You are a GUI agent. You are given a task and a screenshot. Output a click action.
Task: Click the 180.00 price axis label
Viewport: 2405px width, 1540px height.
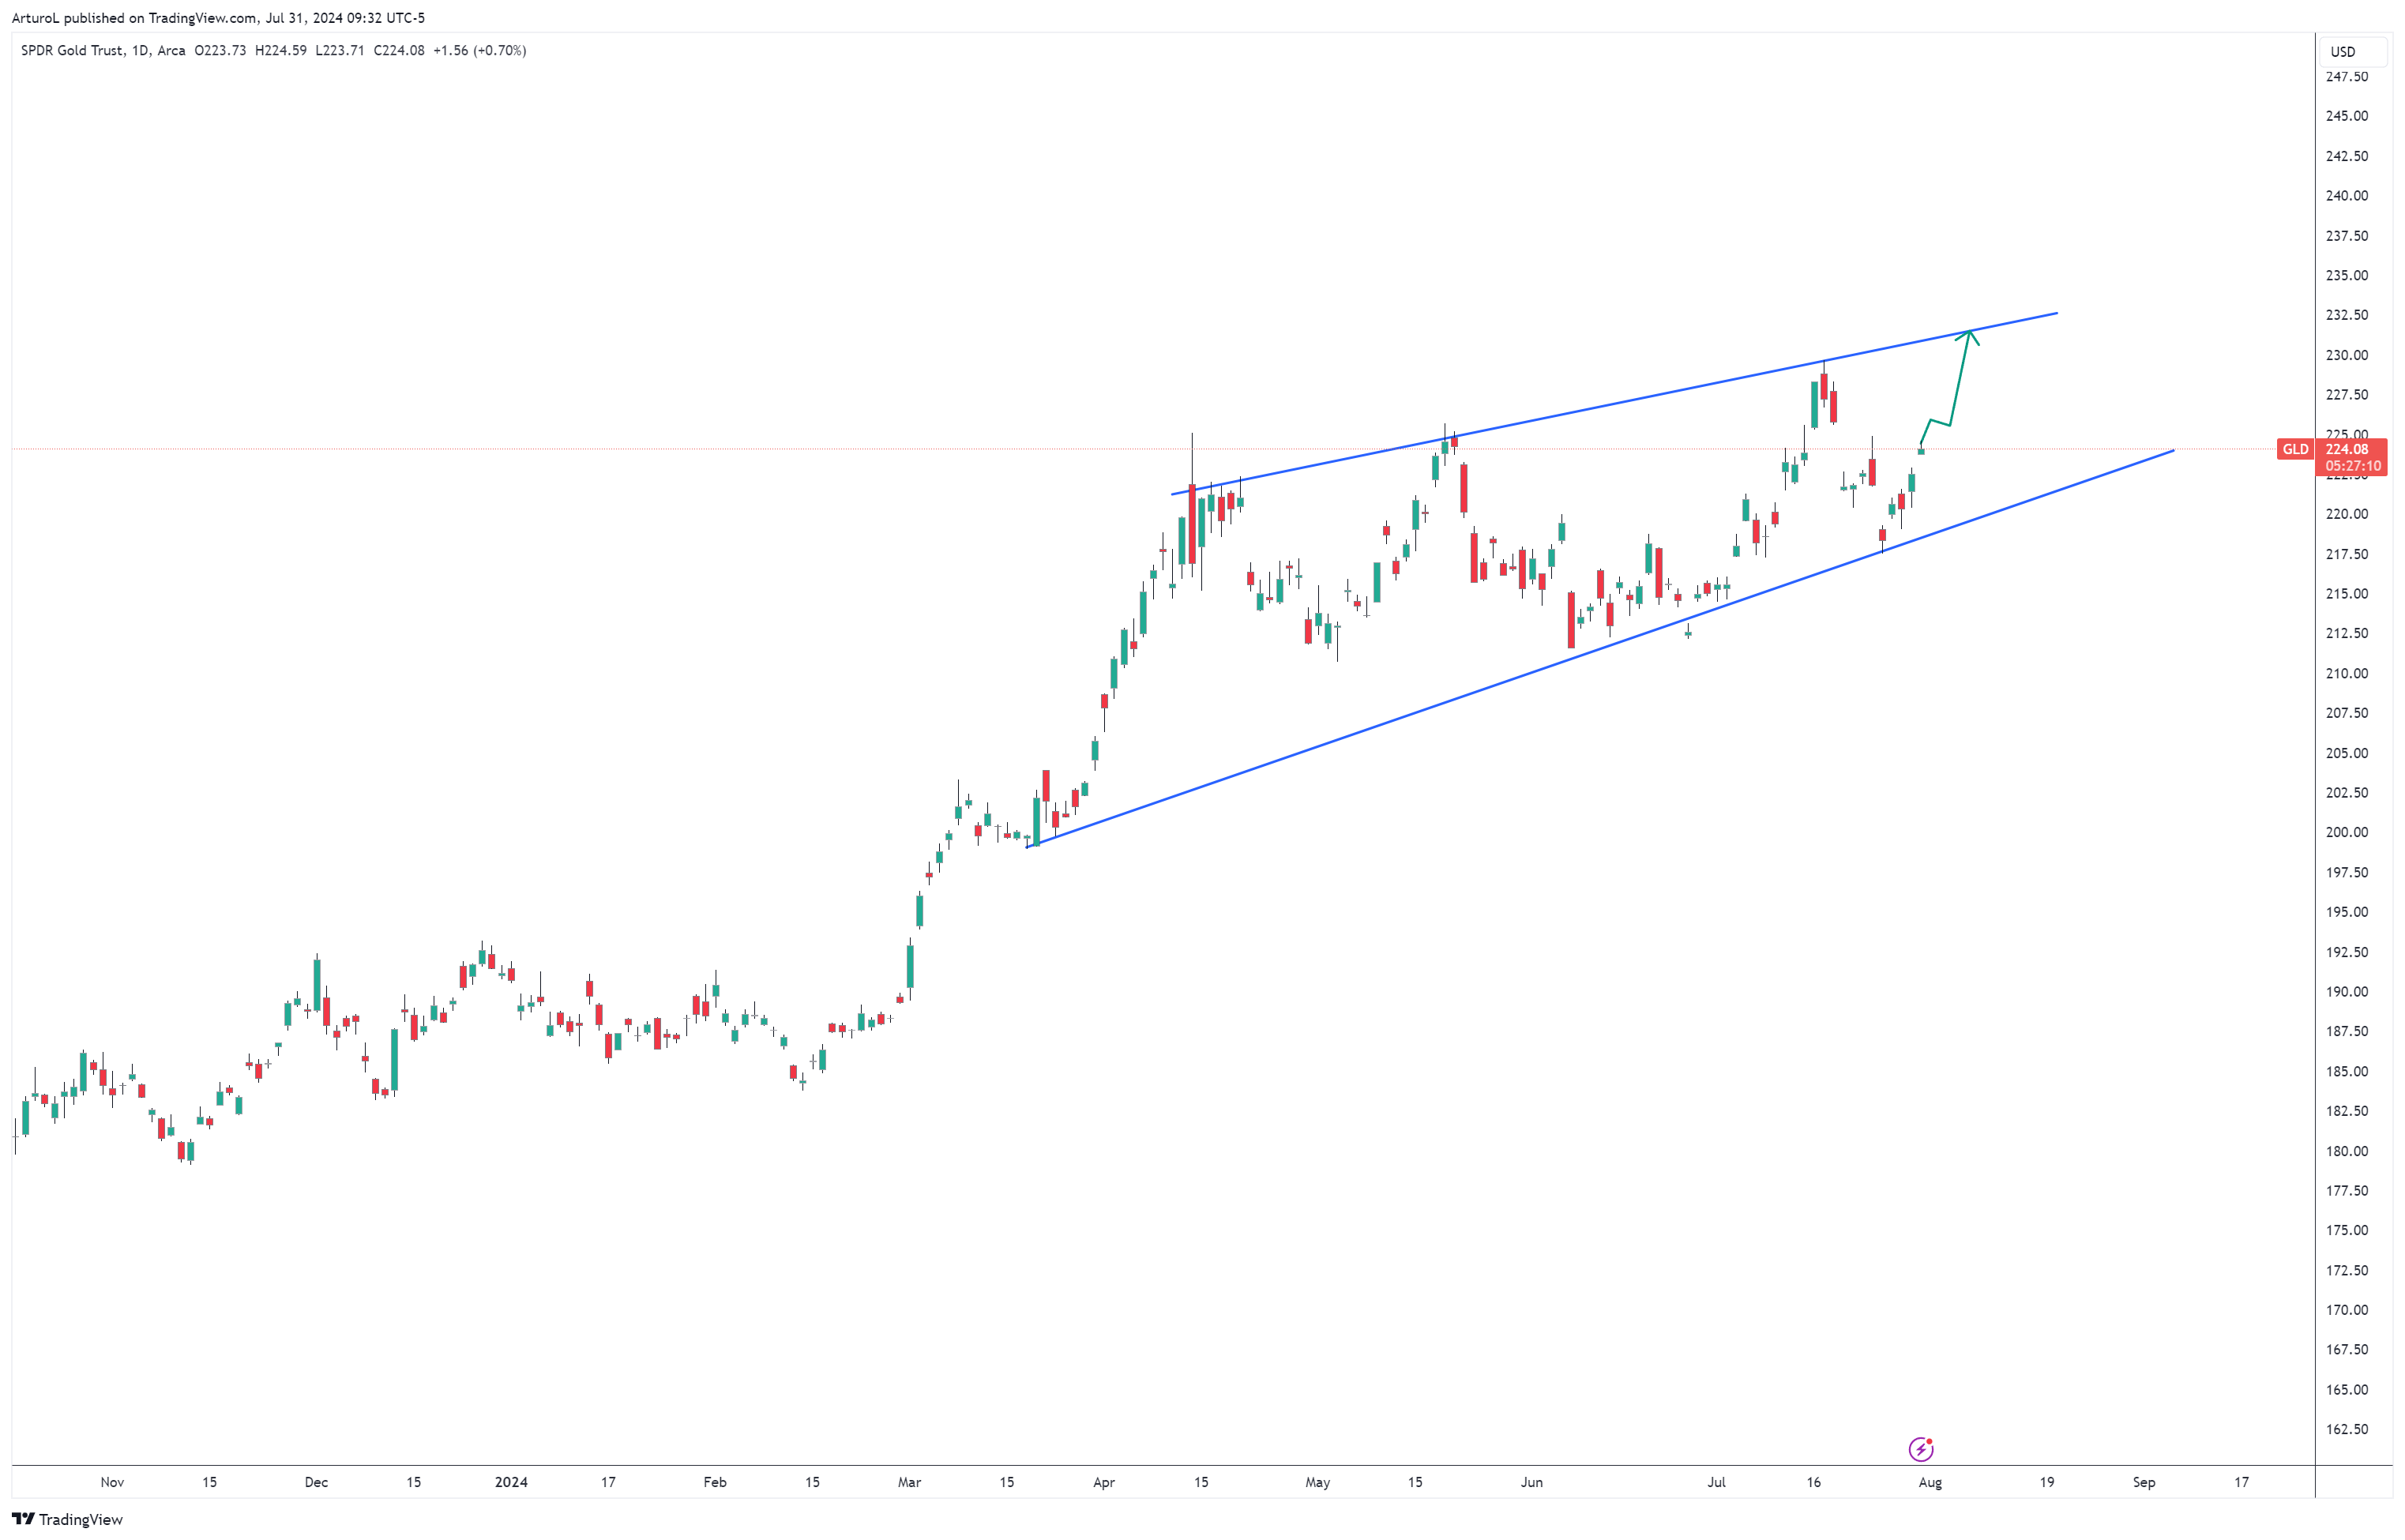tap(2346, 1151)
